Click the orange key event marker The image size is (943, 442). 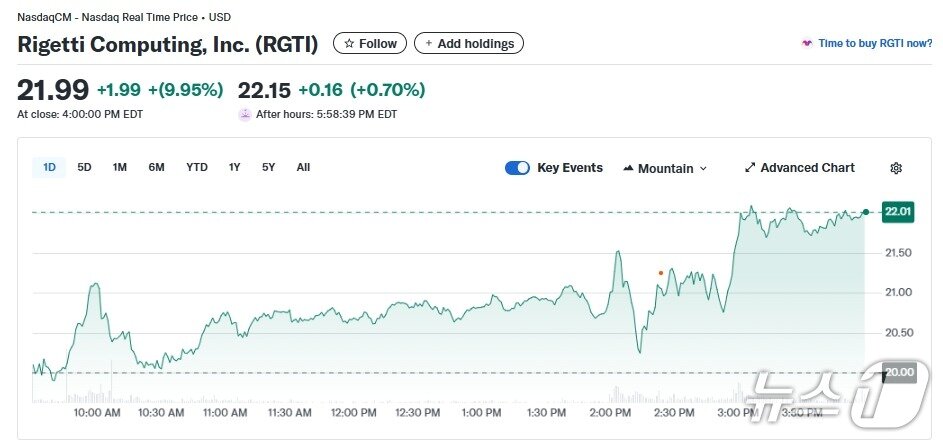click(x=660, y=272)
